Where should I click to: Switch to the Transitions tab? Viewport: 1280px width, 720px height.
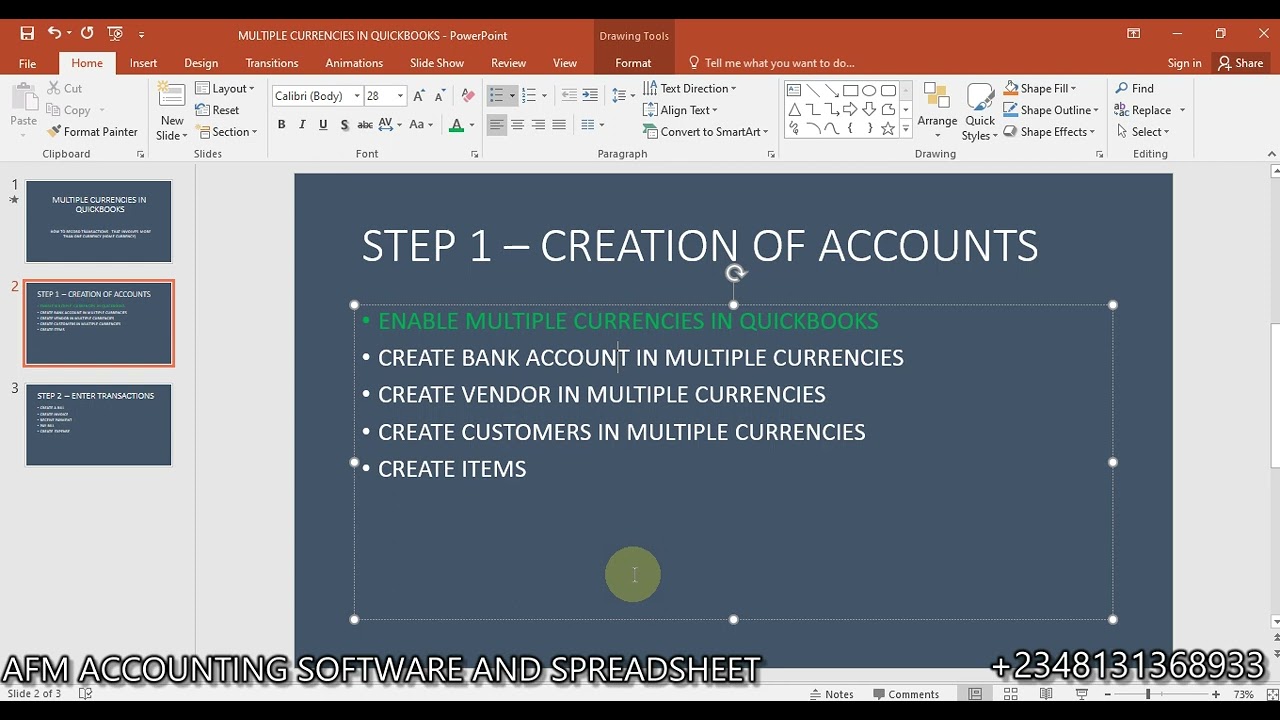[x=272, y=63]
